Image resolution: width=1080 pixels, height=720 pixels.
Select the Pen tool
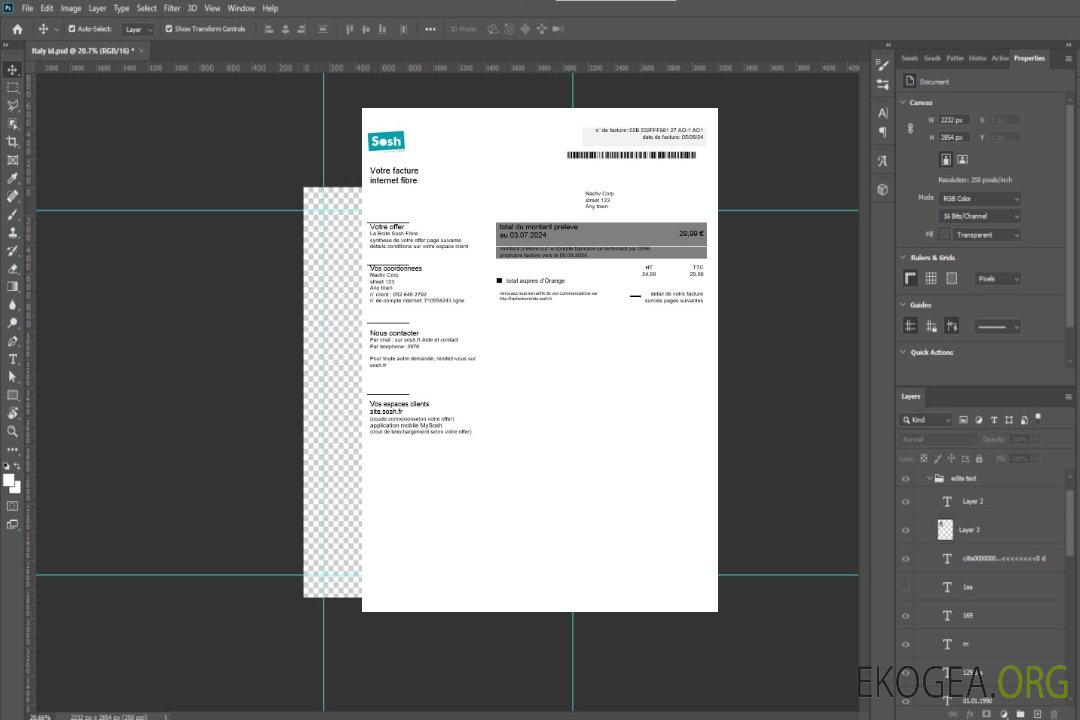click(x=12, y=341)
